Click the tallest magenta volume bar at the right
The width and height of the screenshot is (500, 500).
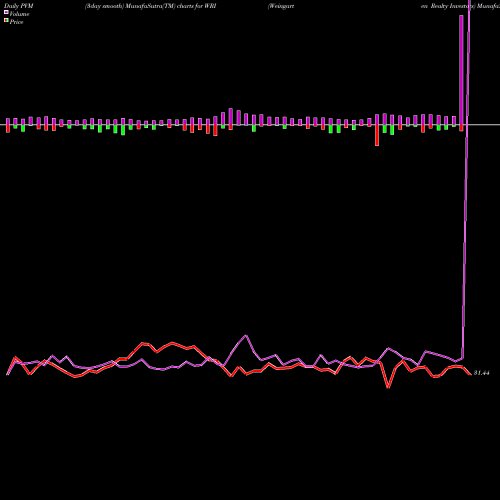coord(461,70)
